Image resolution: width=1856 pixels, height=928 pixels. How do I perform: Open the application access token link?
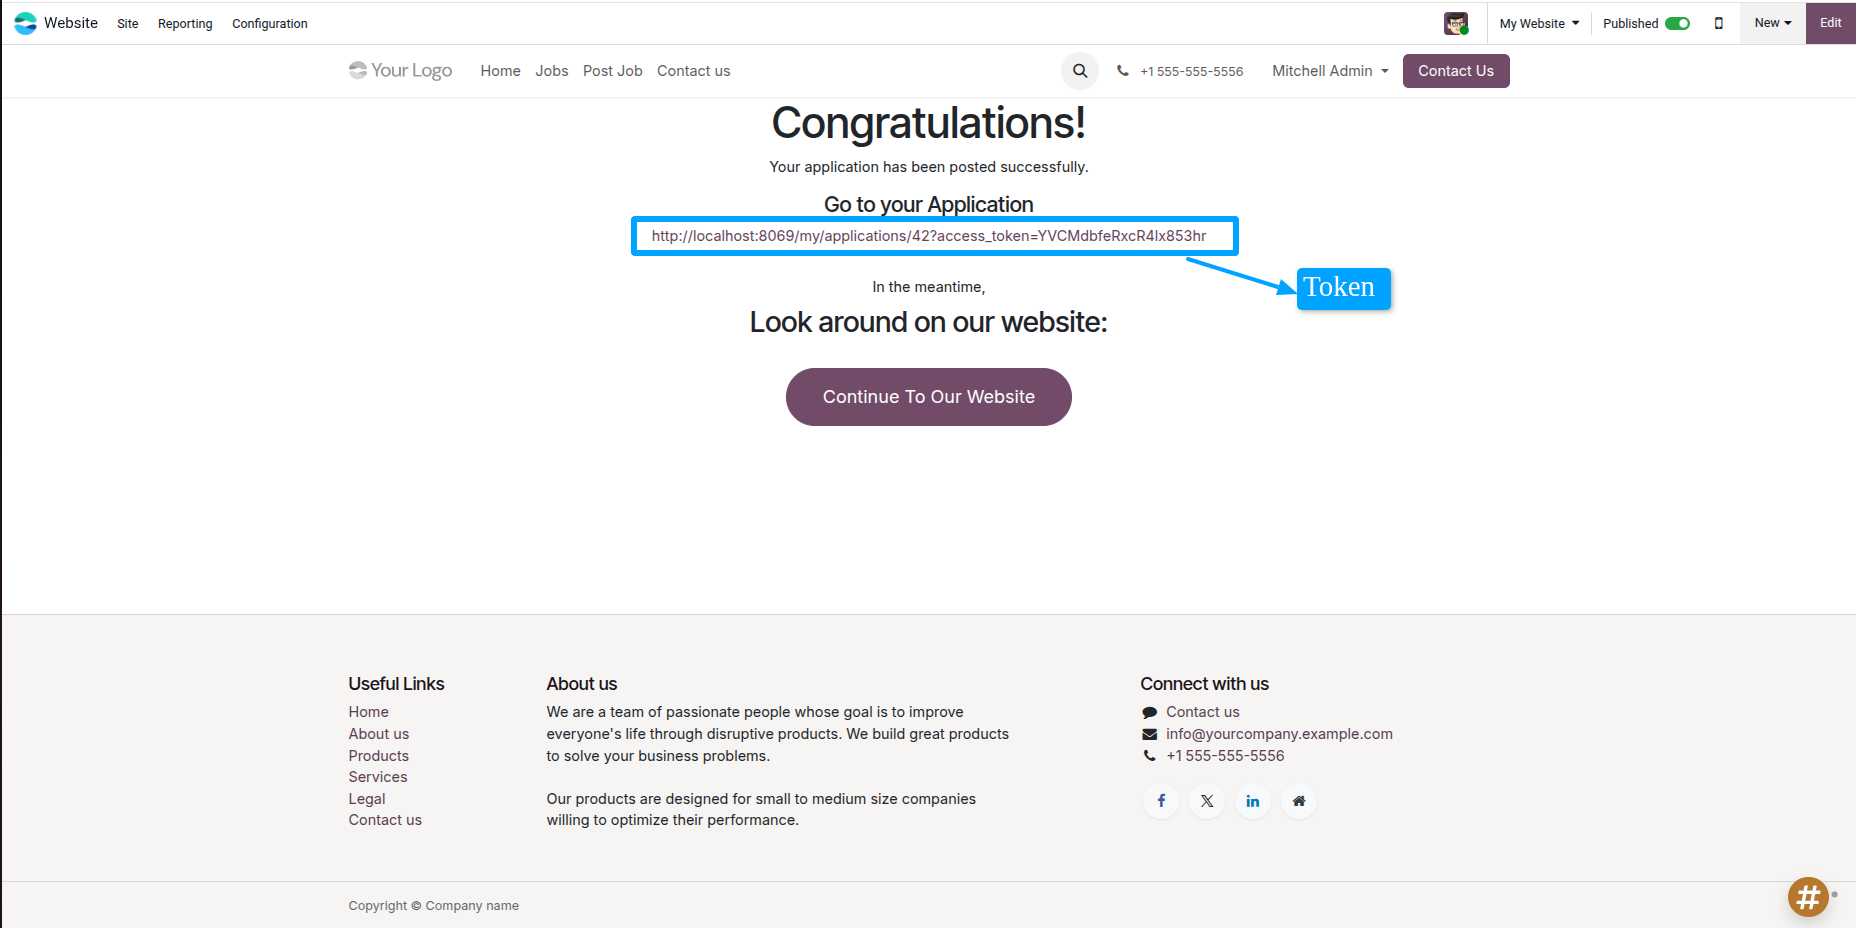[928, 236]
